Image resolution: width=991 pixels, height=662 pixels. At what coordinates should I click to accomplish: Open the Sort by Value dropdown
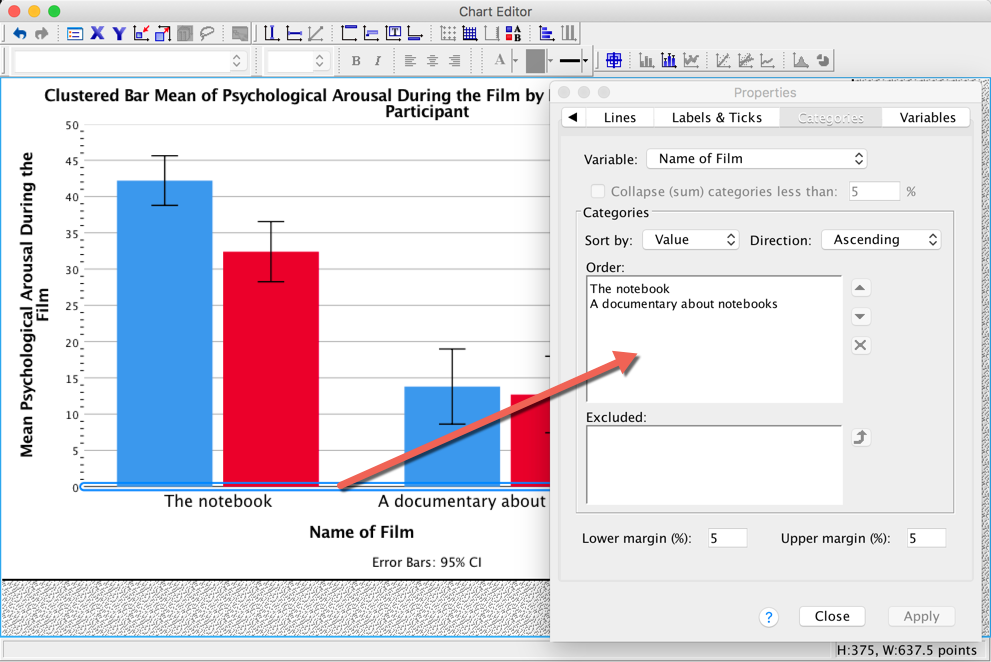pos(690,240)
